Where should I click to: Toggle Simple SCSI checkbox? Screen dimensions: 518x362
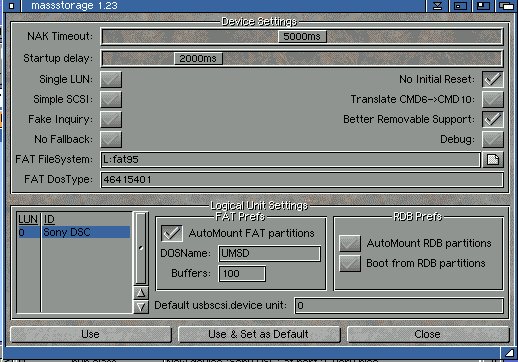pos(111,99)
